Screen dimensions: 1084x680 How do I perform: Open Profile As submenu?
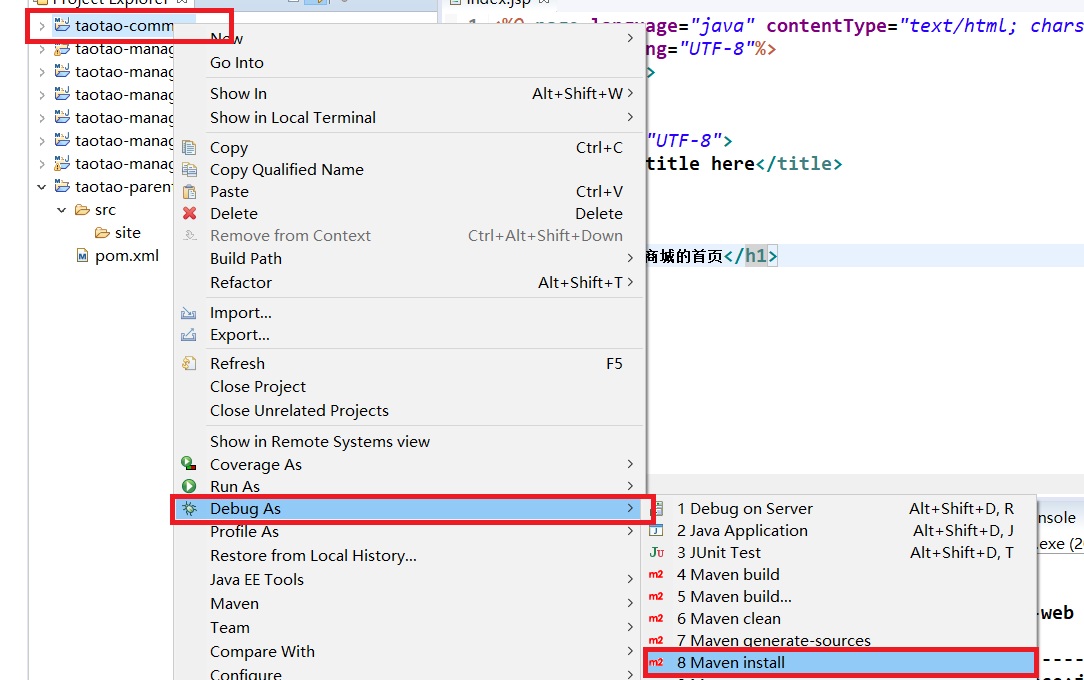(x=410, y=531)
